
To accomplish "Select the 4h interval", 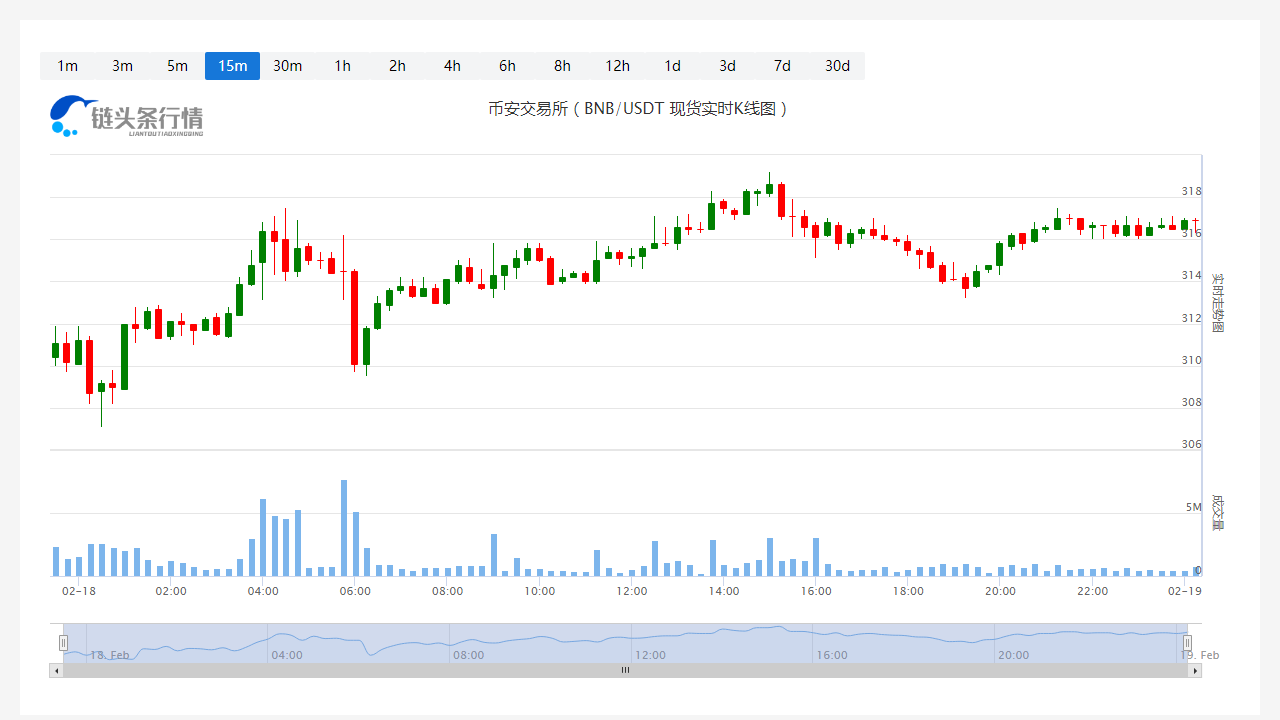I will pos(452,66).
